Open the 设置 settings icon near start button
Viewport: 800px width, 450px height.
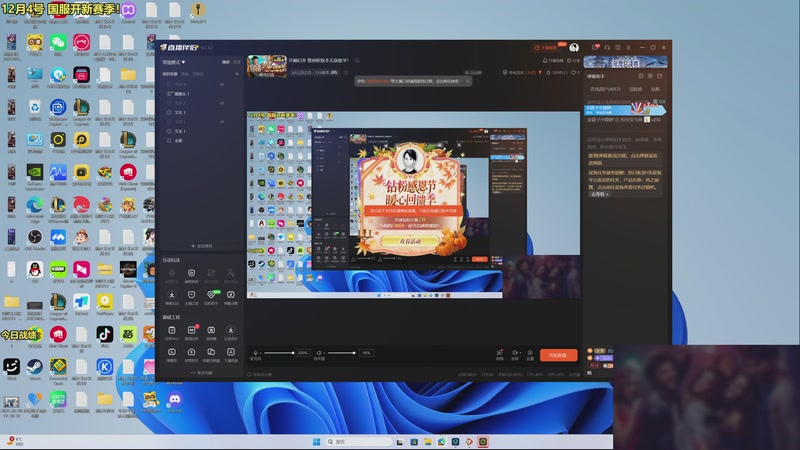530,354
